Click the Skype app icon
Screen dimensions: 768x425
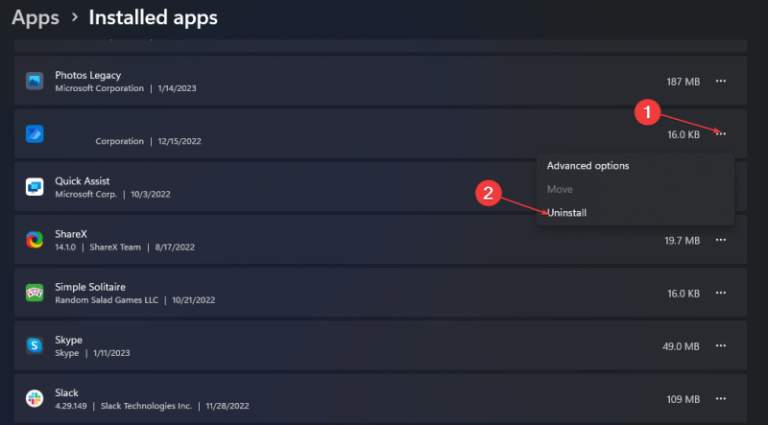tap(35, 346)
